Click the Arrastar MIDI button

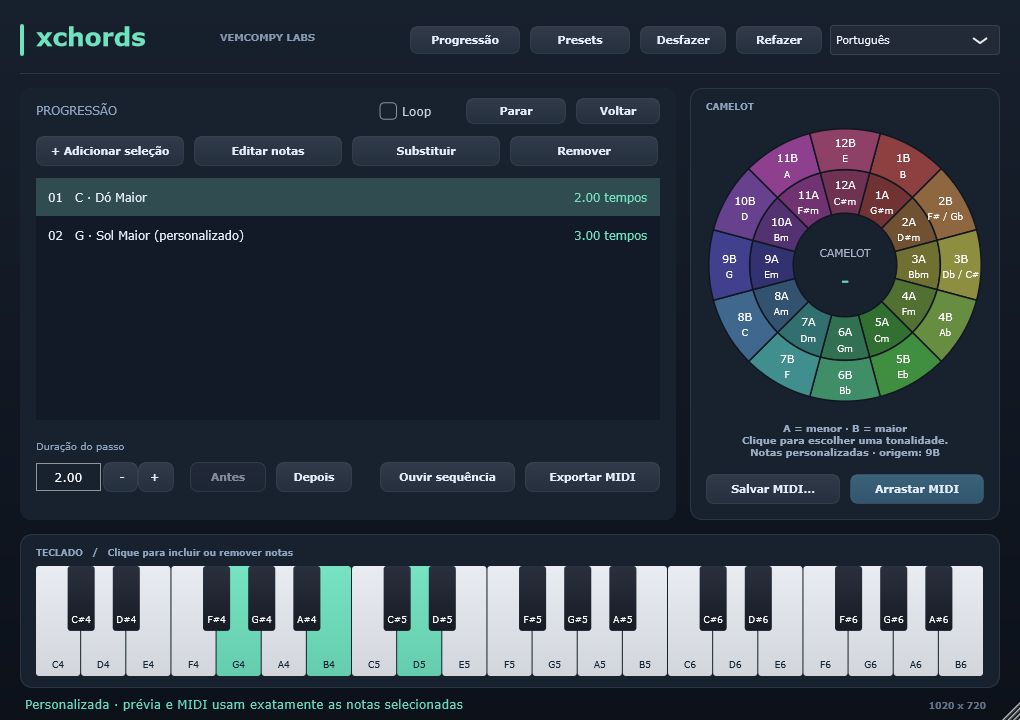[x=917, y=488]
